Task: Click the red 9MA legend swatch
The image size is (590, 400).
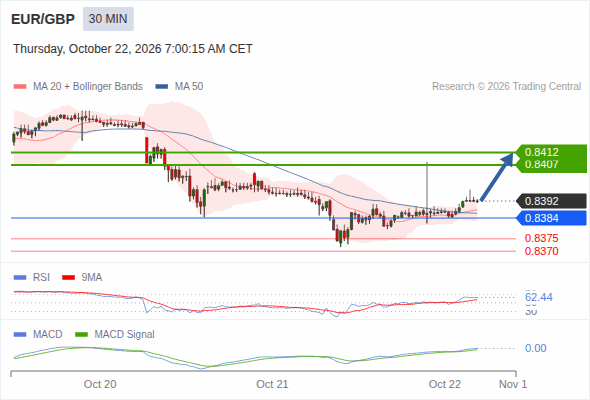Action: click(x=68, y=278)
